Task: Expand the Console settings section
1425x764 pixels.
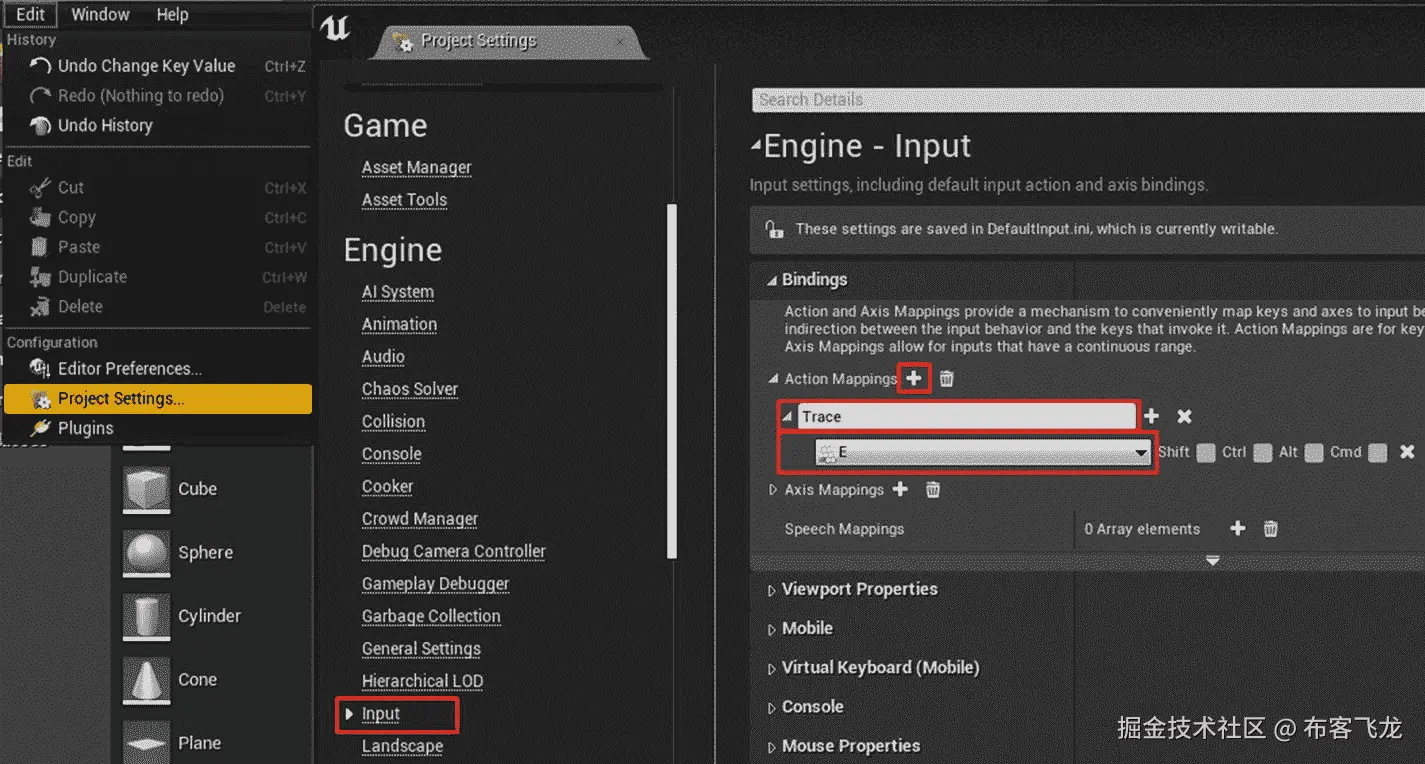Action: pyautogui.click(x=772, y=707)
